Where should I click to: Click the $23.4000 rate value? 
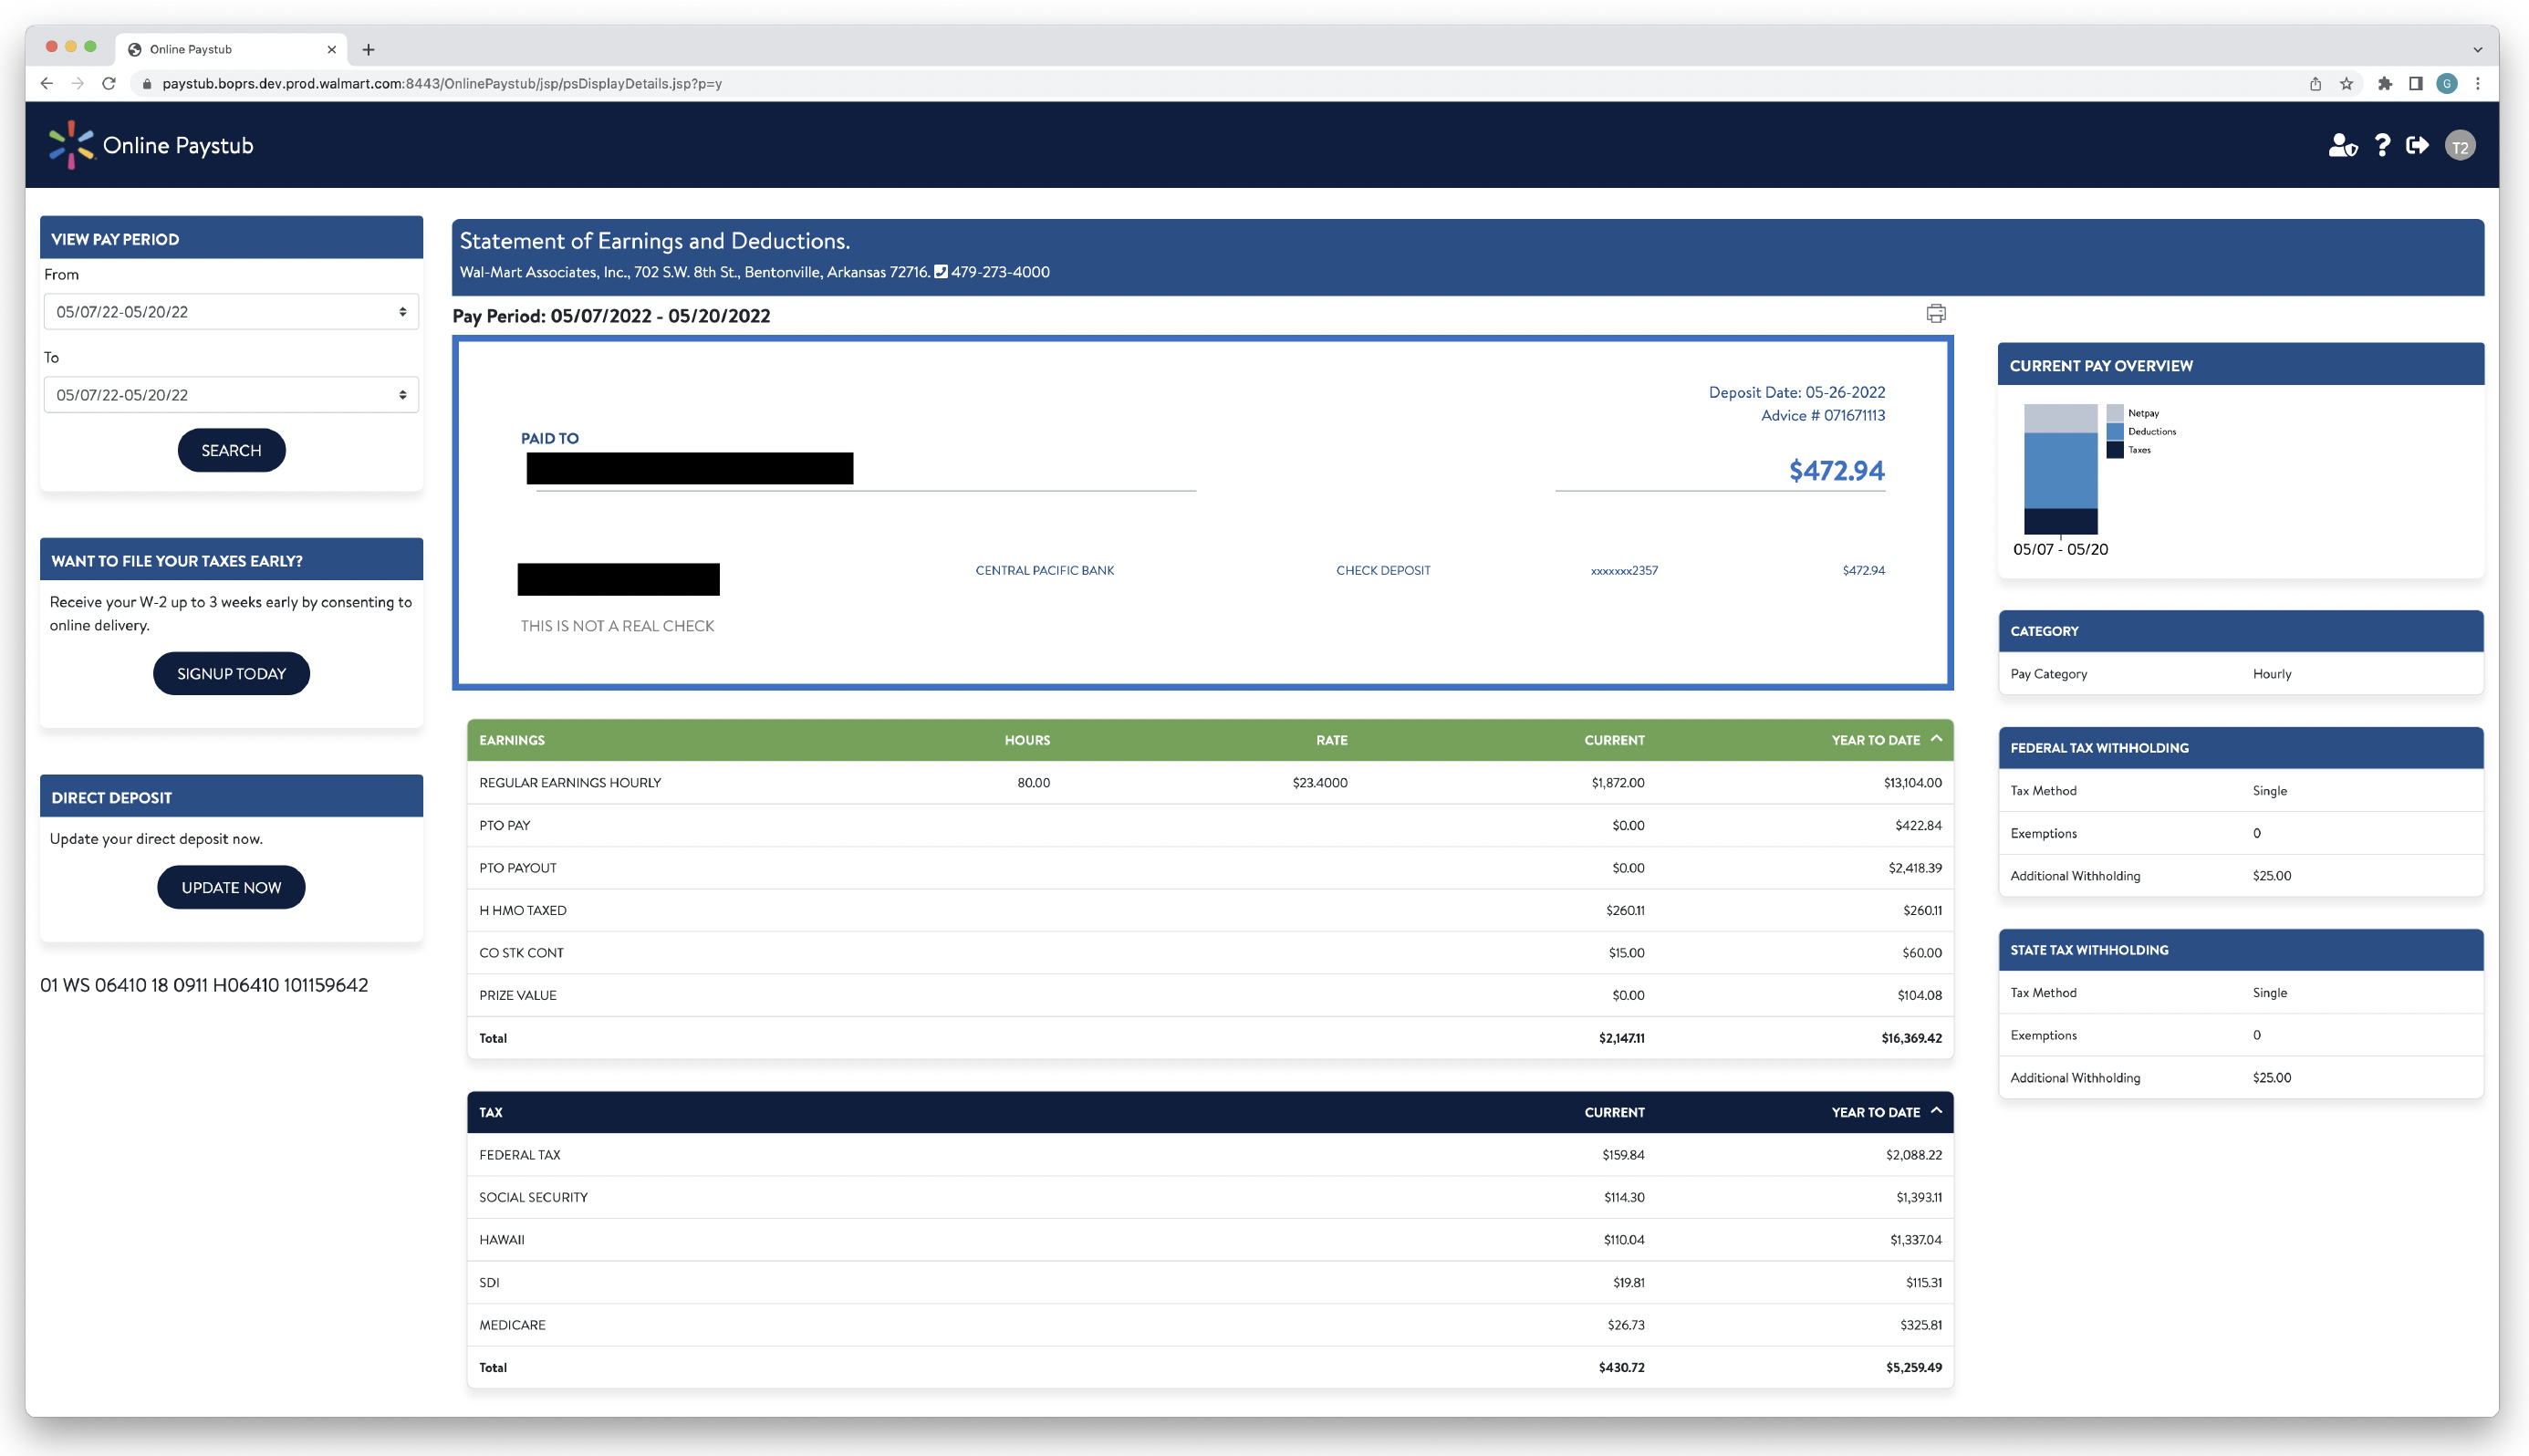tap(1319, 783)
